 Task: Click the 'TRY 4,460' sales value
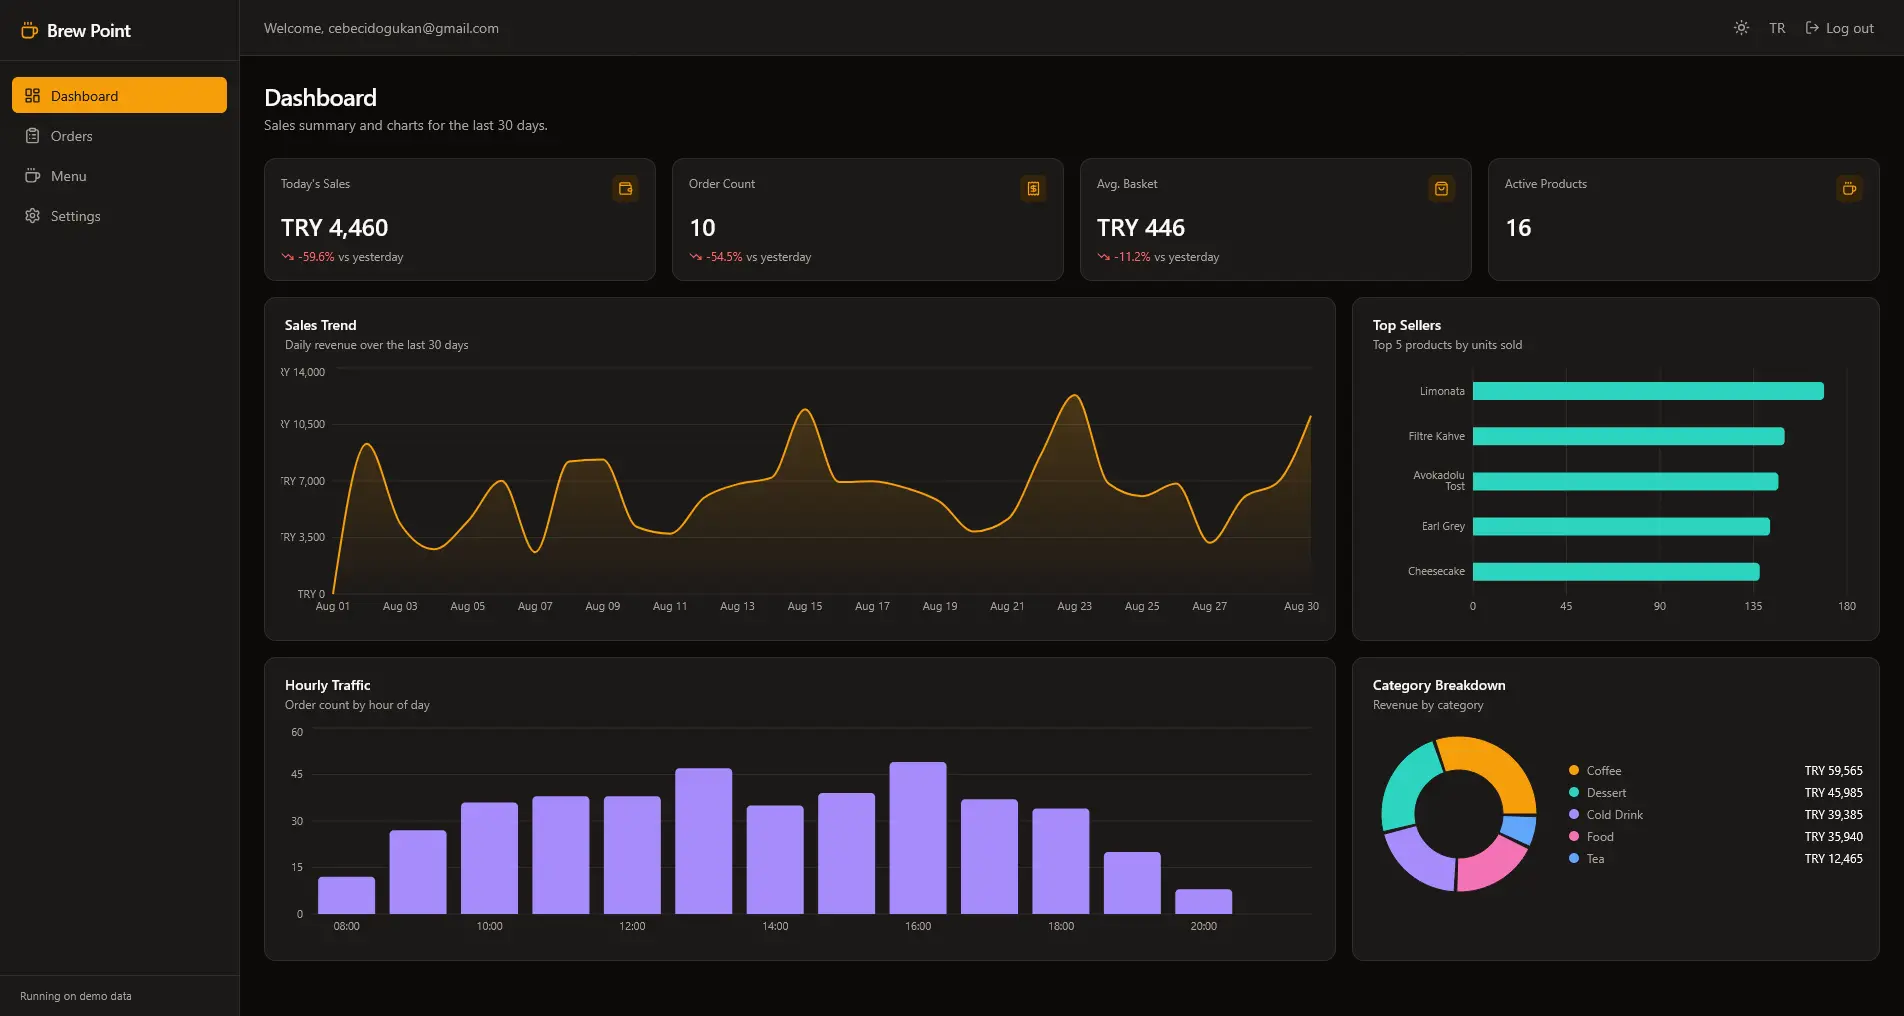(x=334, y=228)
